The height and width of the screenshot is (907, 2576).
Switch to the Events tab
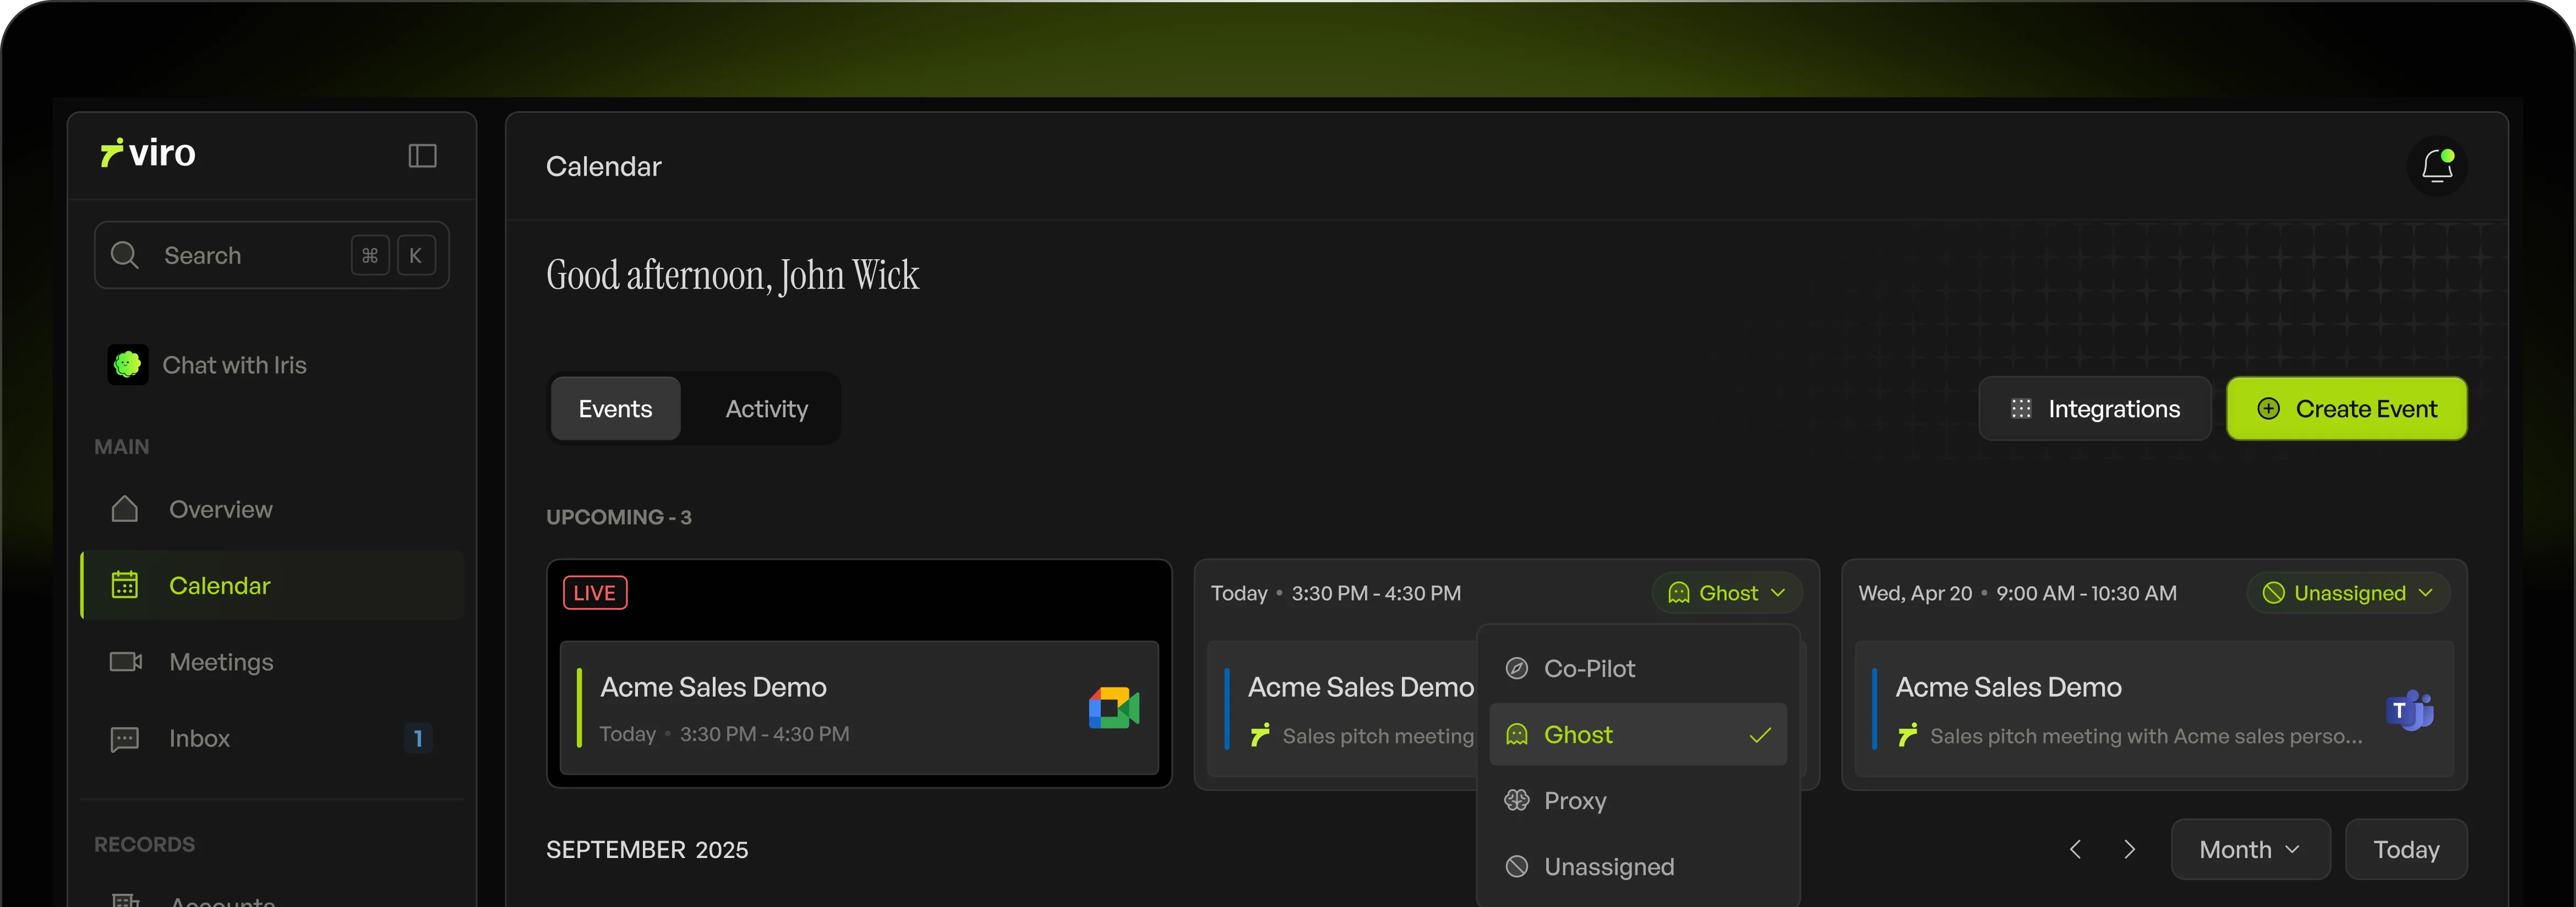tap(615, 408)
